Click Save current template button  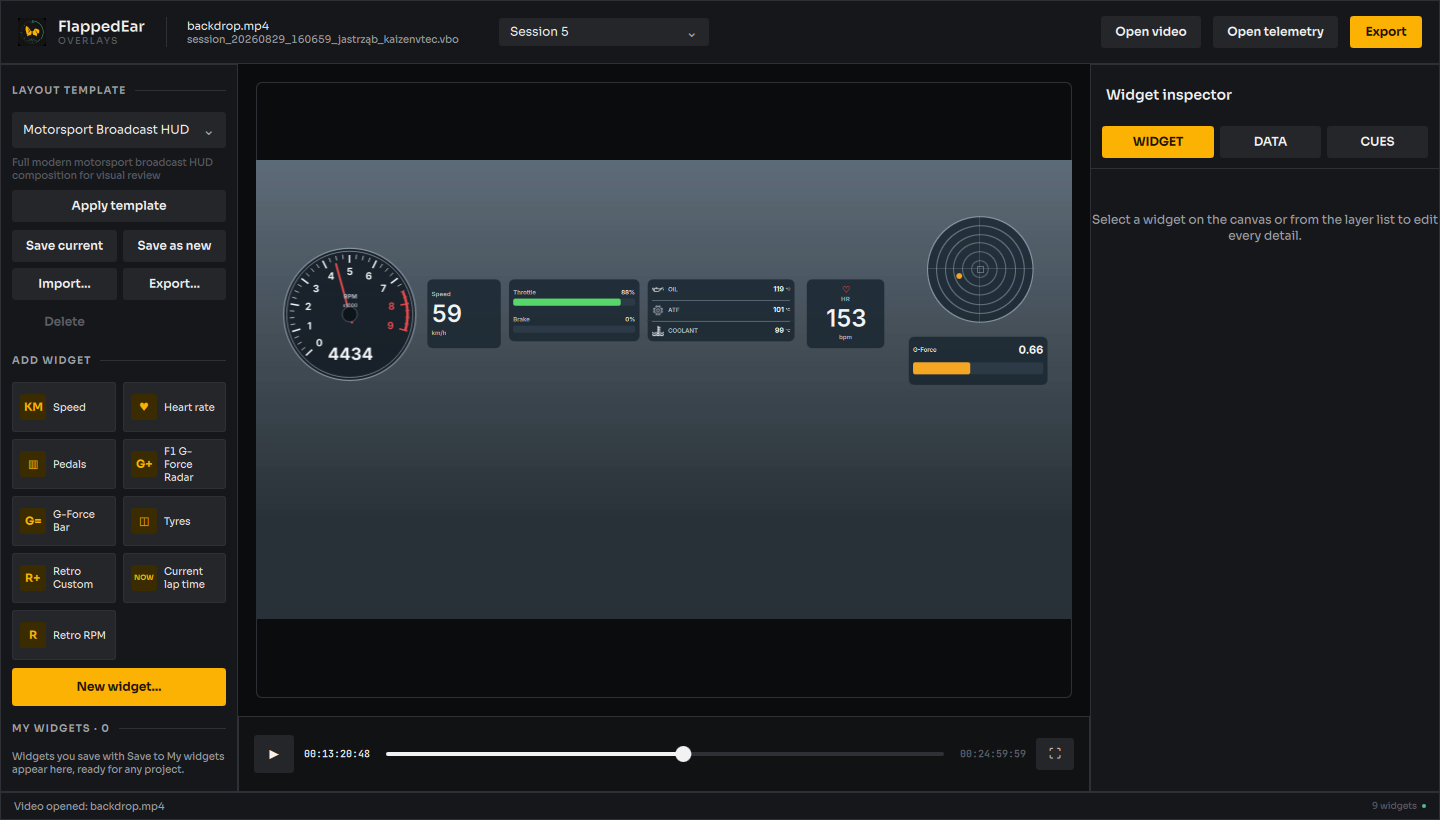(x=64, y=246)
